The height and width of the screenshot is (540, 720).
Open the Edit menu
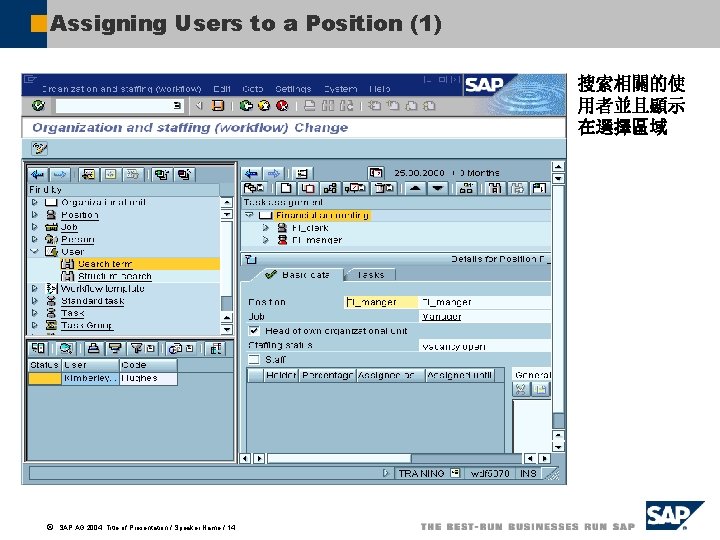222,89
